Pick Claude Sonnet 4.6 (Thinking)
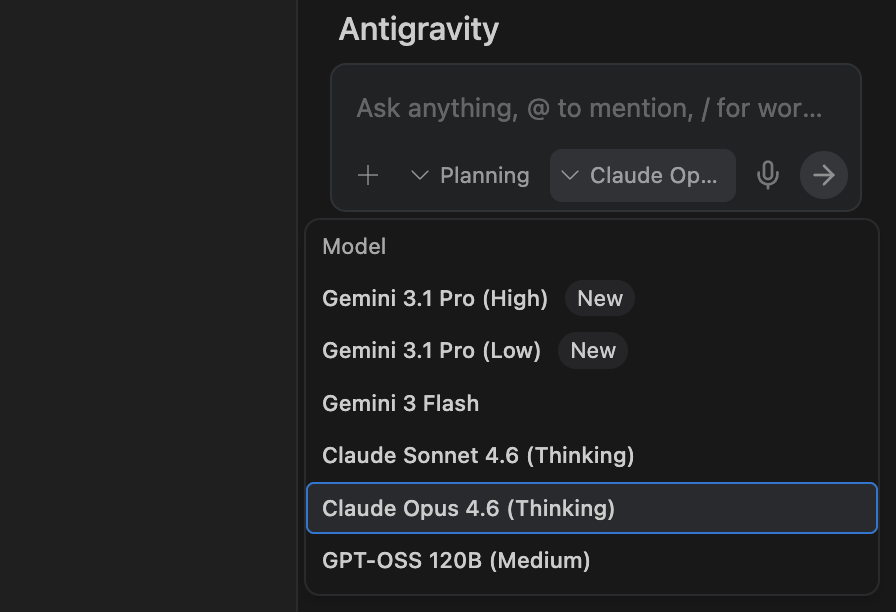 pos(478,456)
